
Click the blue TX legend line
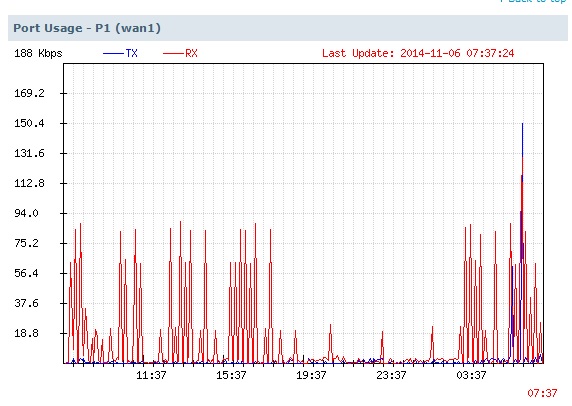click(x=113, y=54)
